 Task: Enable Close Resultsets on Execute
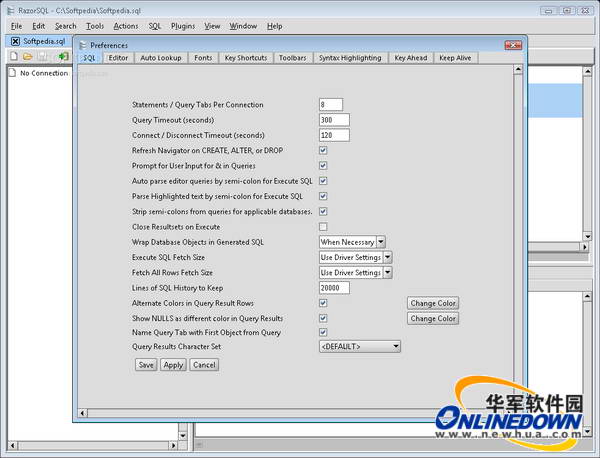pyautogui.click(x=323, y=227)
